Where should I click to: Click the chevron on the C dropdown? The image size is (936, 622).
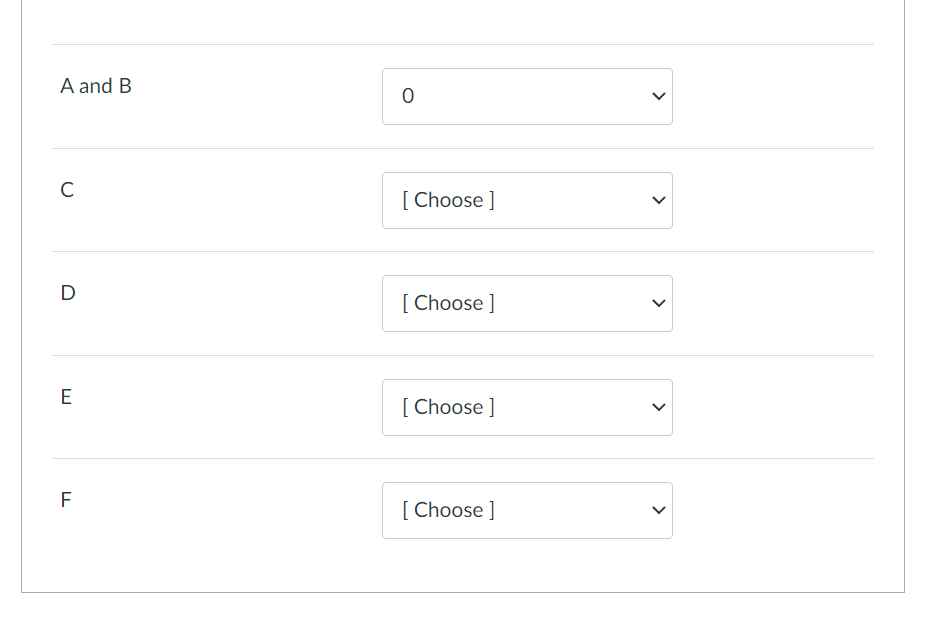pos(658,200)
